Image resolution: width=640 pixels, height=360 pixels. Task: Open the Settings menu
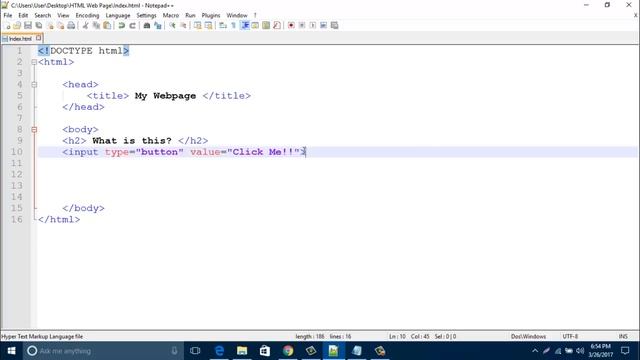(x=147, y=15)
